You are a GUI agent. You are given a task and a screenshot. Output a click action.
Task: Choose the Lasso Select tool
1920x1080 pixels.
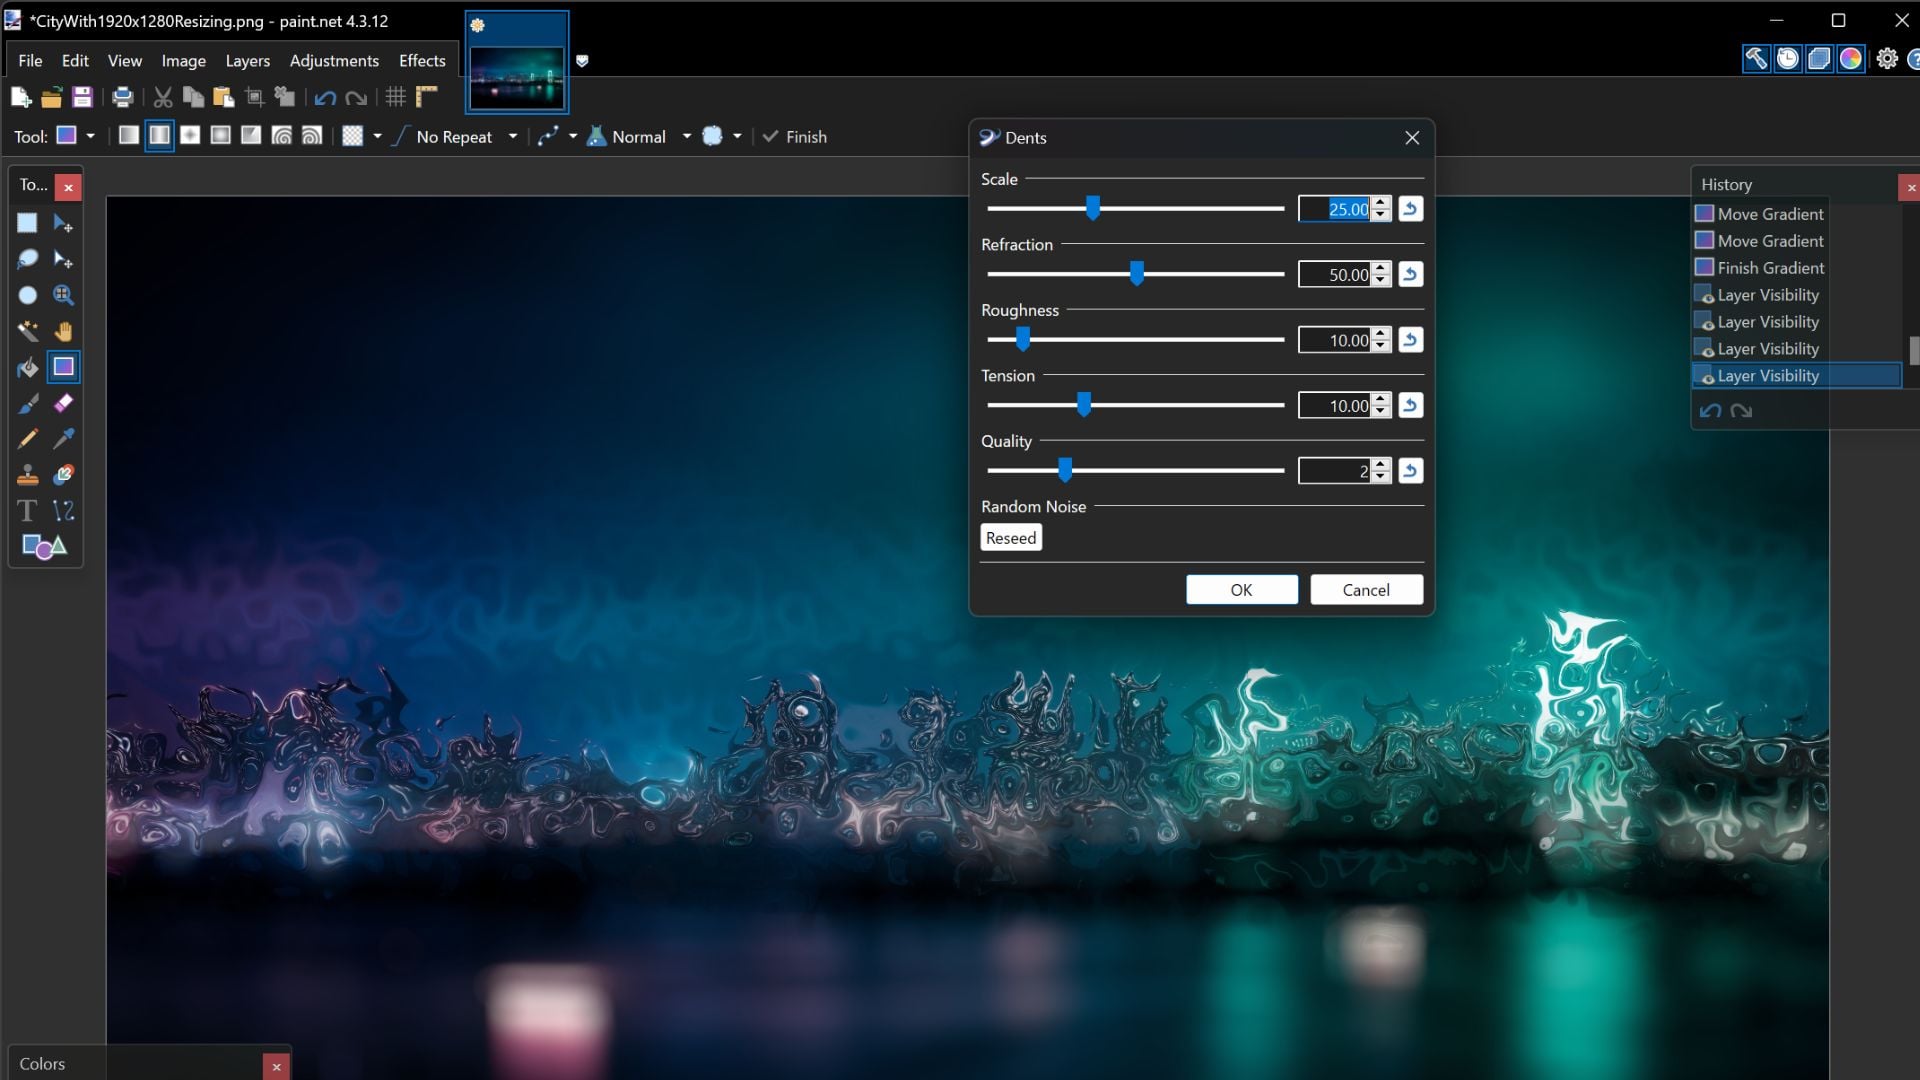click(x=27, y=259)
